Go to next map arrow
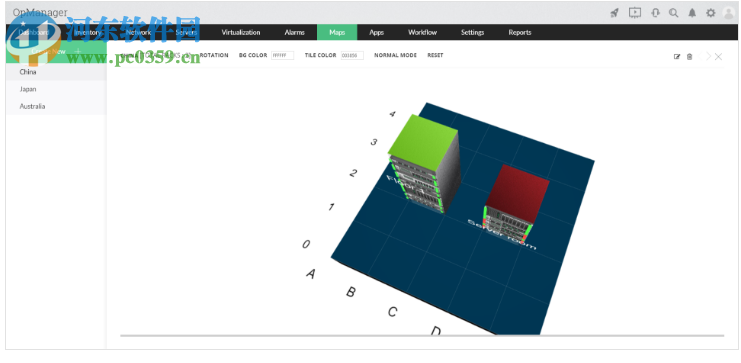The height and width of the screenshot is (363, 741). (708, 56)
